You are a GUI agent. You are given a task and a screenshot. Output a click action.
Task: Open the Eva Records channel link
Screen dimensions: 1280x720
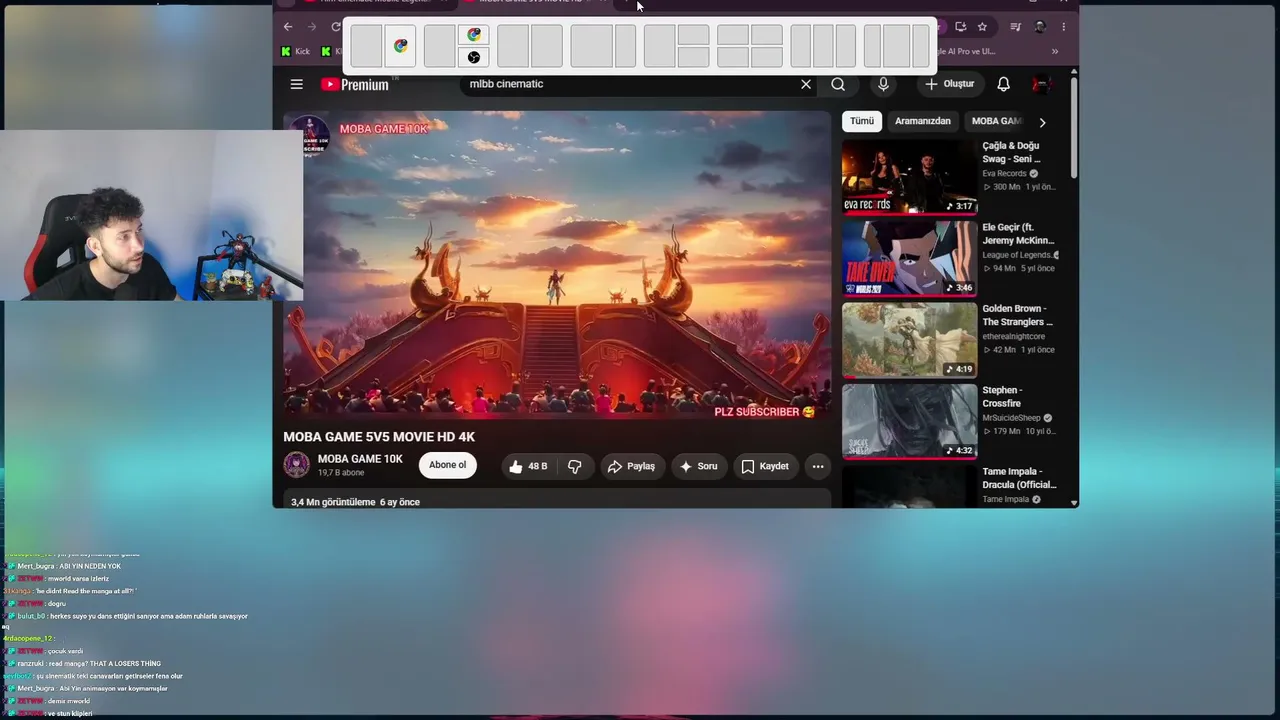pos(1005,173)
